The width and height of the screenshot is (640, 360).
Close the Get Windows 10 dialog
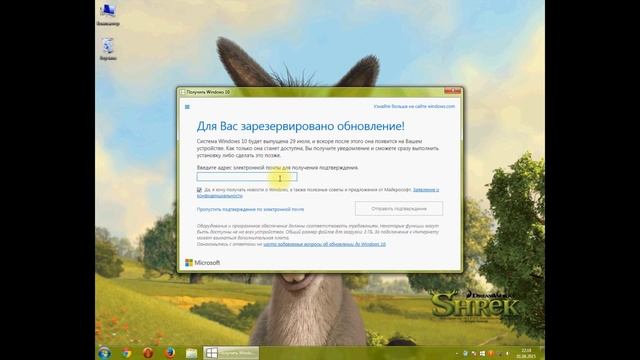pos(452,91)
